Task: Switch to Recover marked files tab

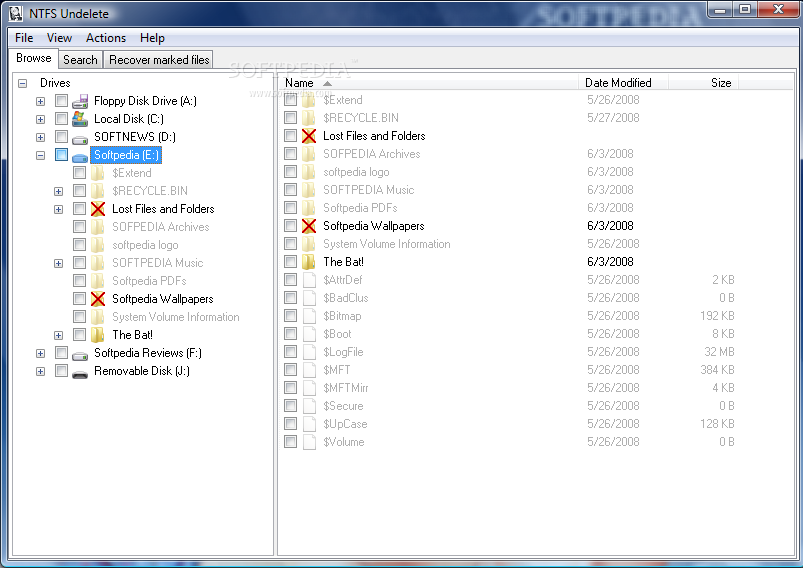Action: tap(159, 60)
